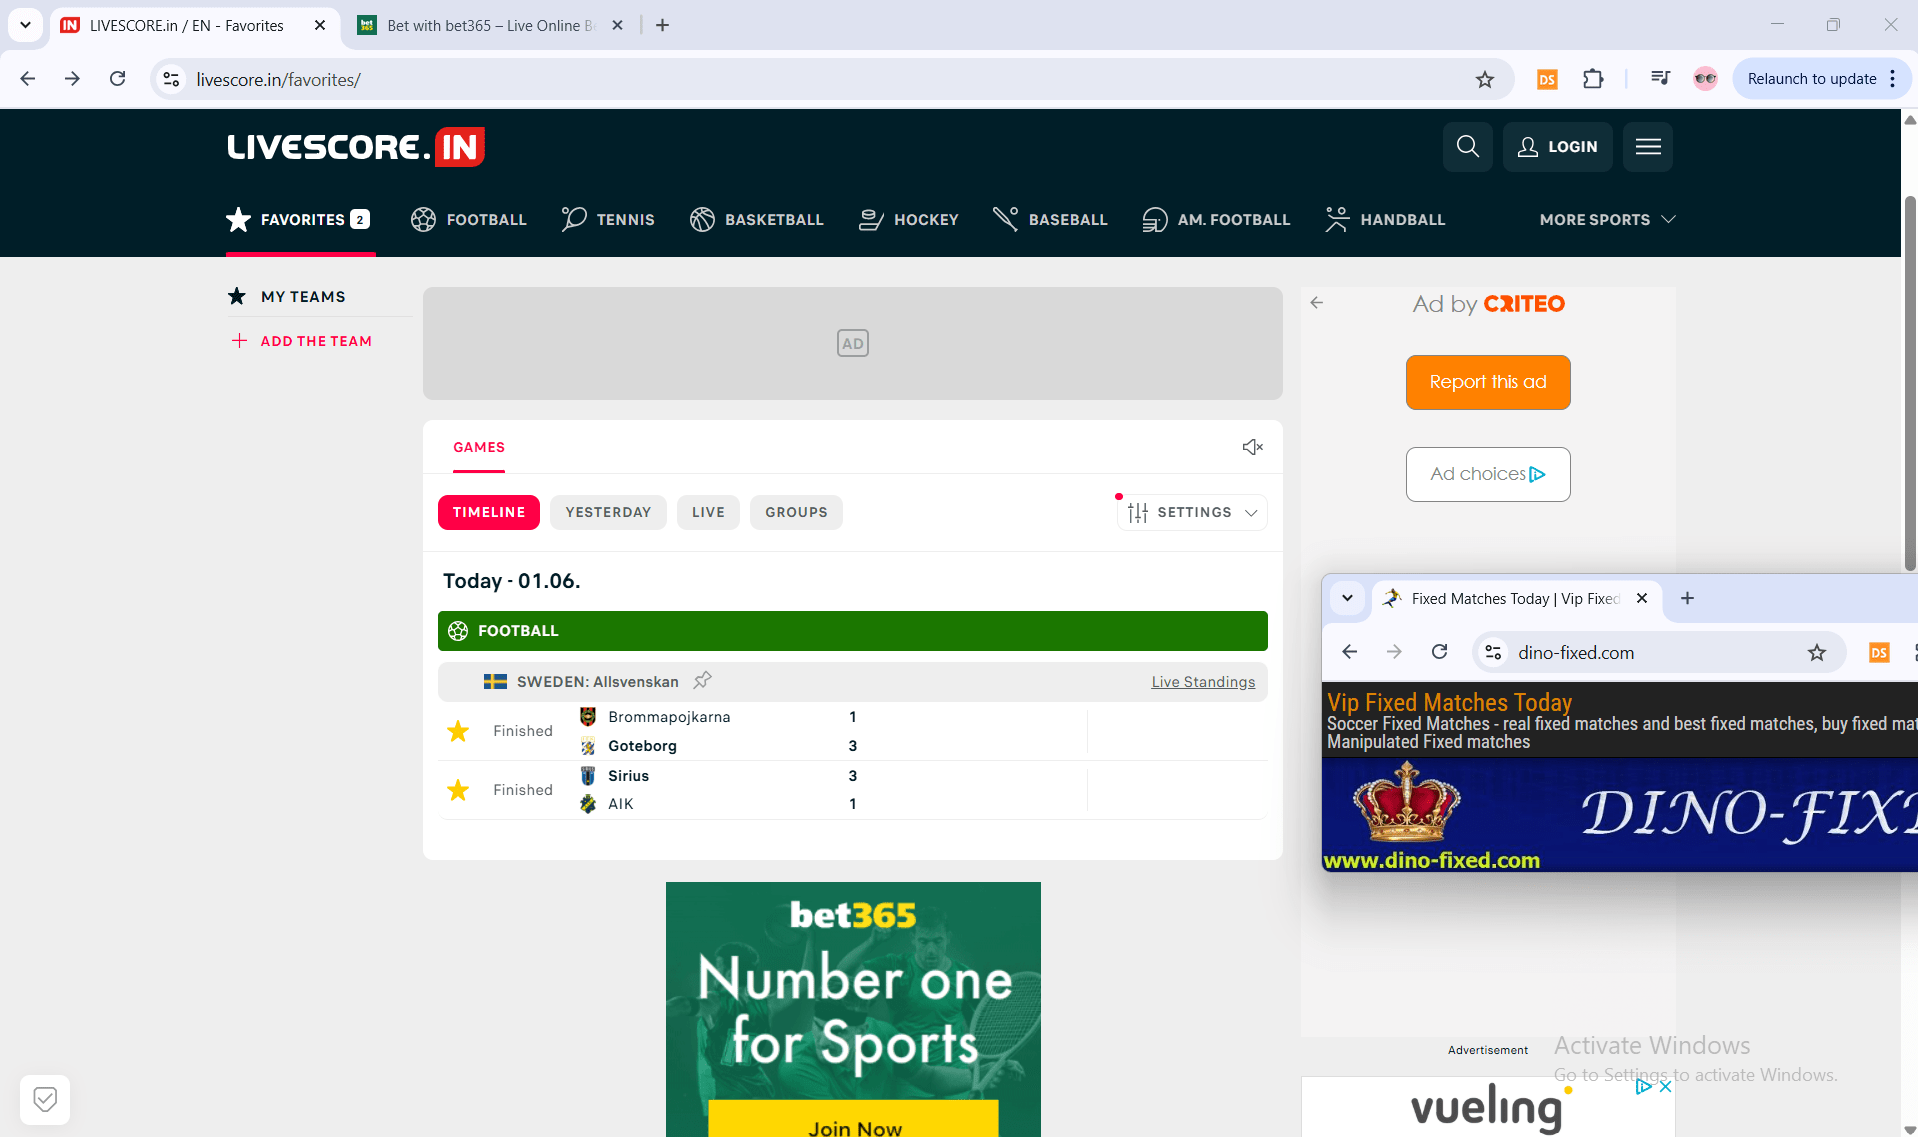Open AIK team row
The width and height of the screenshot is (1918, 1137).
620,804
